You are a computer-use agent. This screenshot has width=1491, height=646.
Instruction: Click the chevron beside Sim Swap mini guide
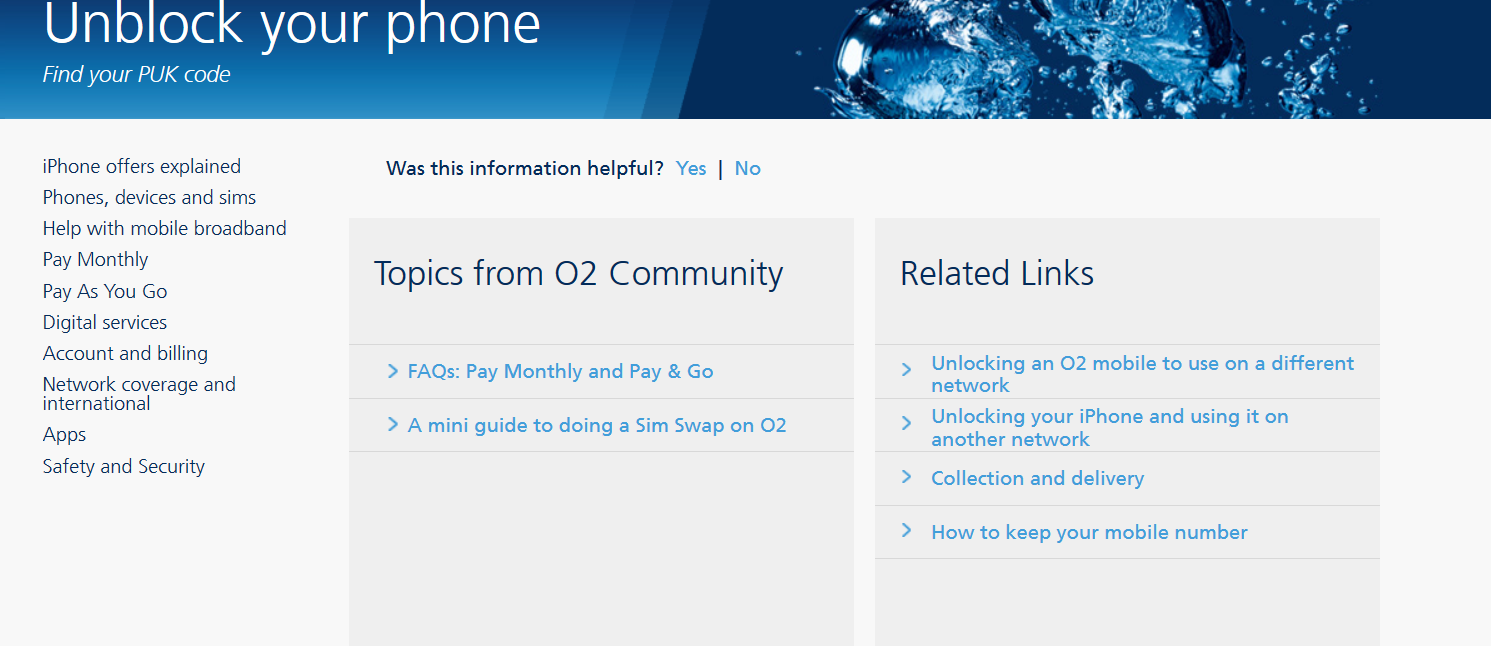tap(392, 425)
